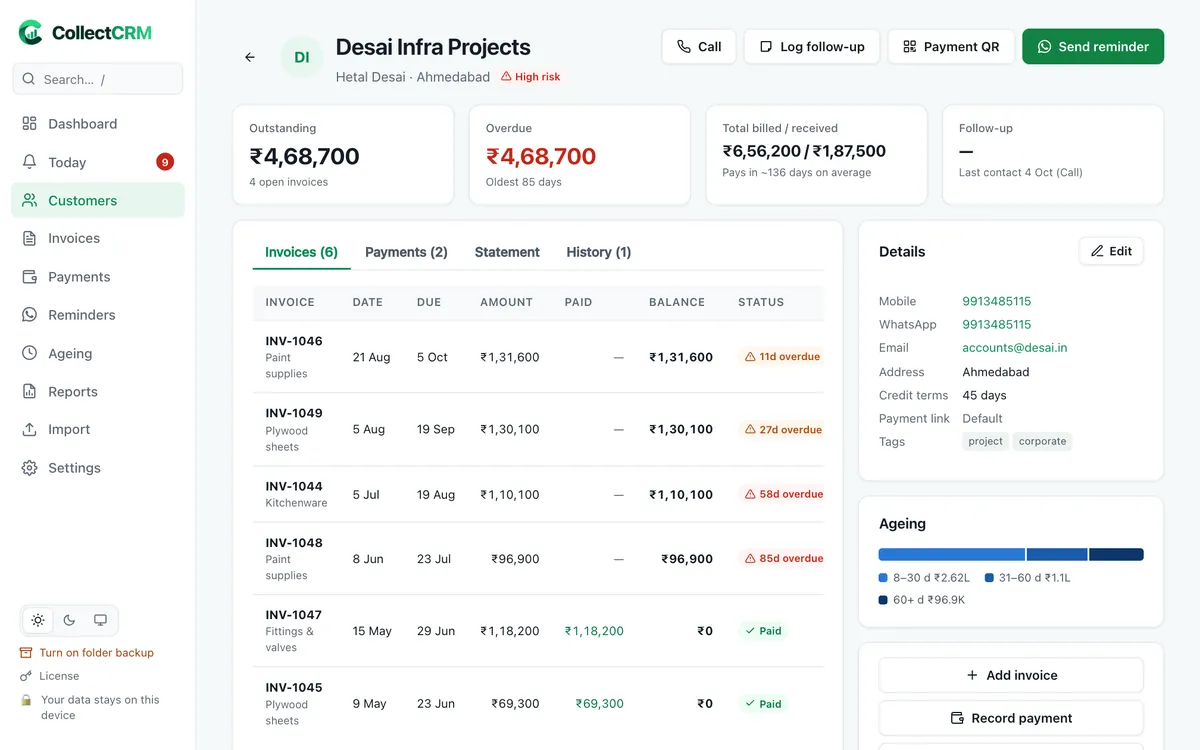
Task: Click the 31–60 d ageing bar segment
Action: [1057, 554]
